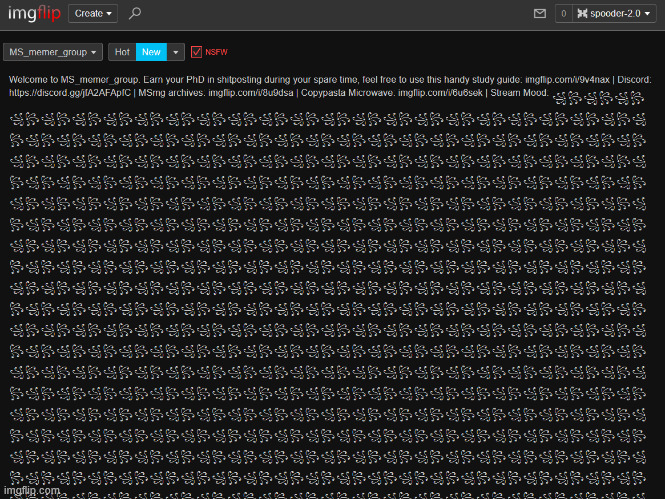Click the notification count box
Screen dimensions: 665x499
pos(564,14)
